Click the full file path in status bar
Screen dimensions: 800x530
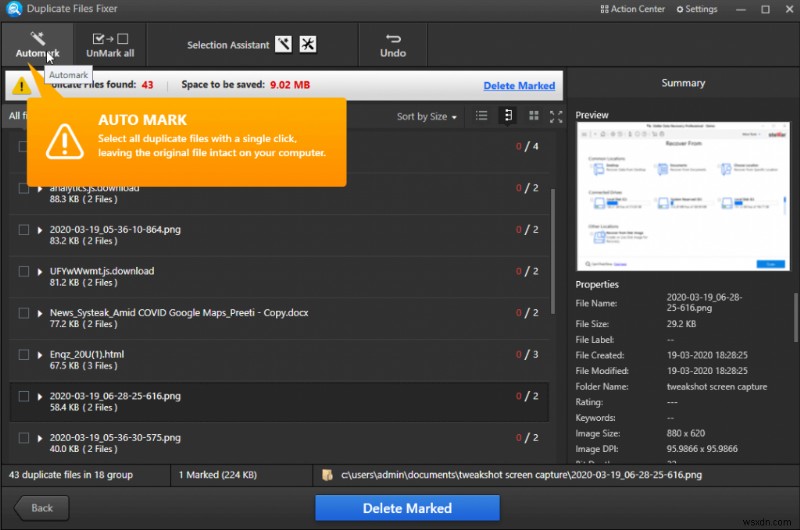coord(521,475)
